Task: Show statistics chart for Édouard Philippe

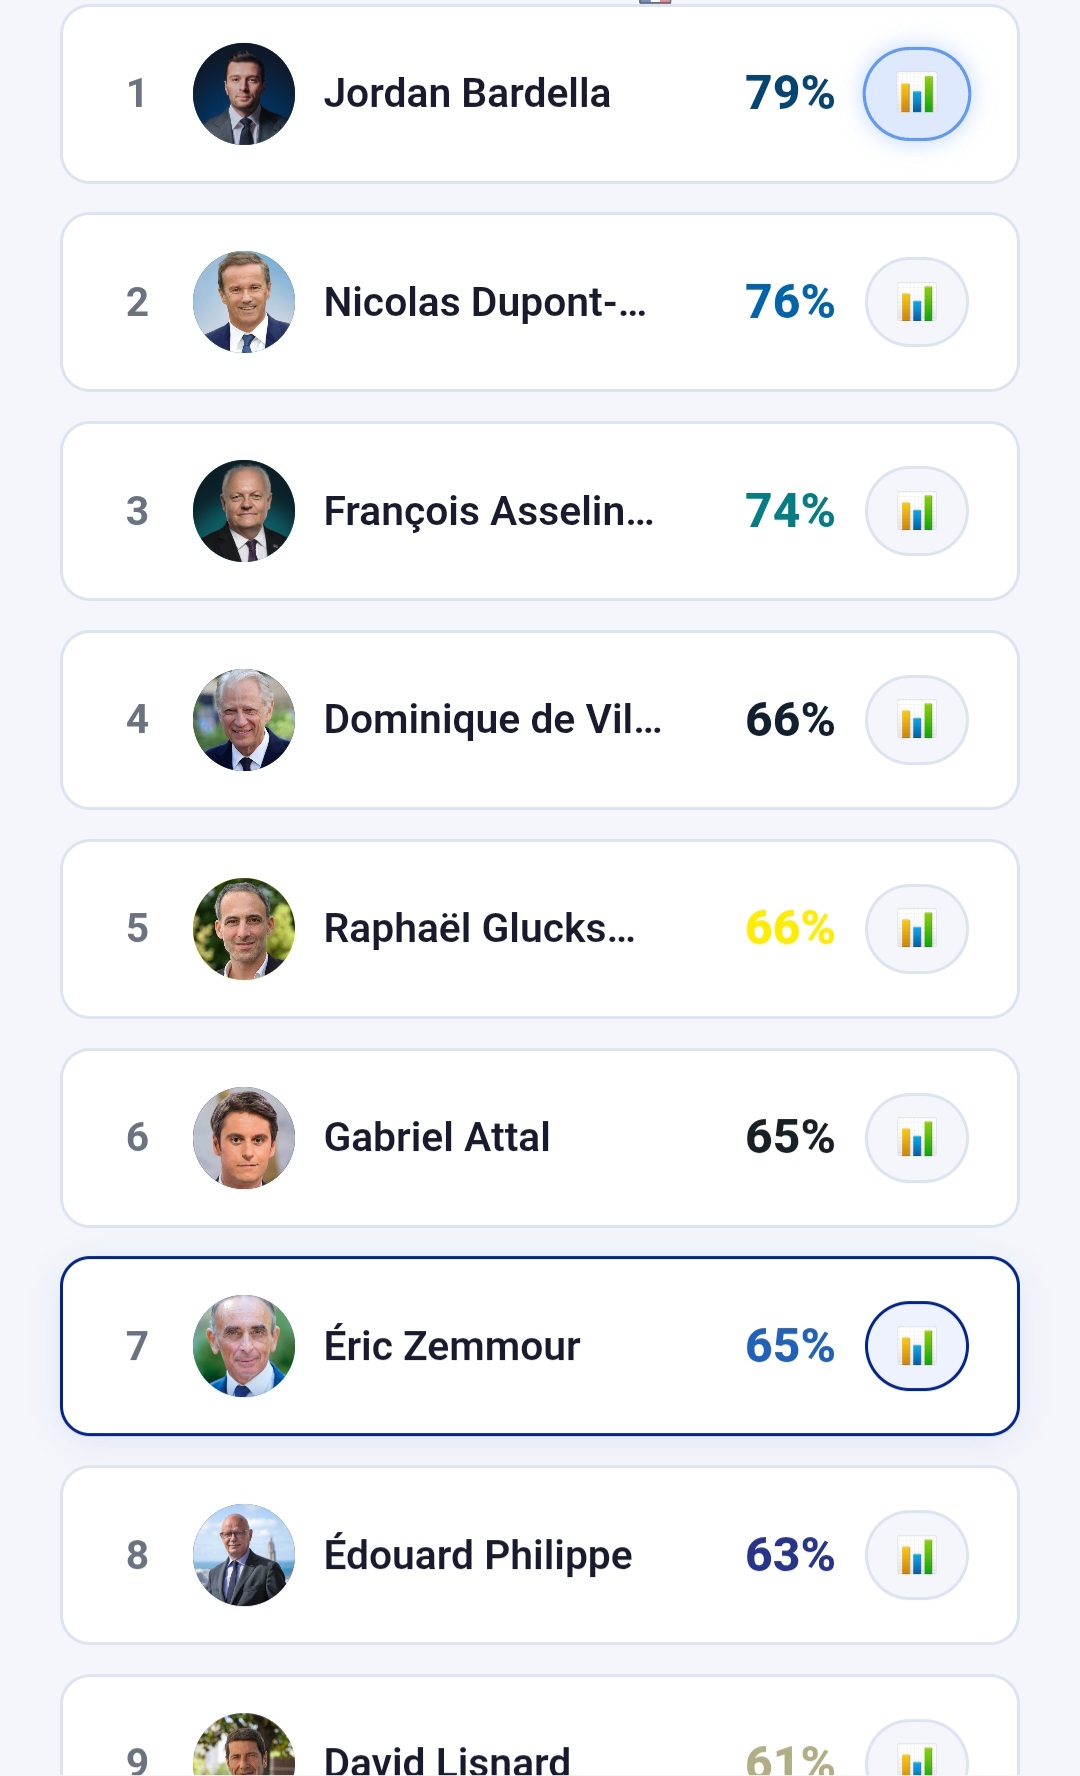Action: [916, 1555]
